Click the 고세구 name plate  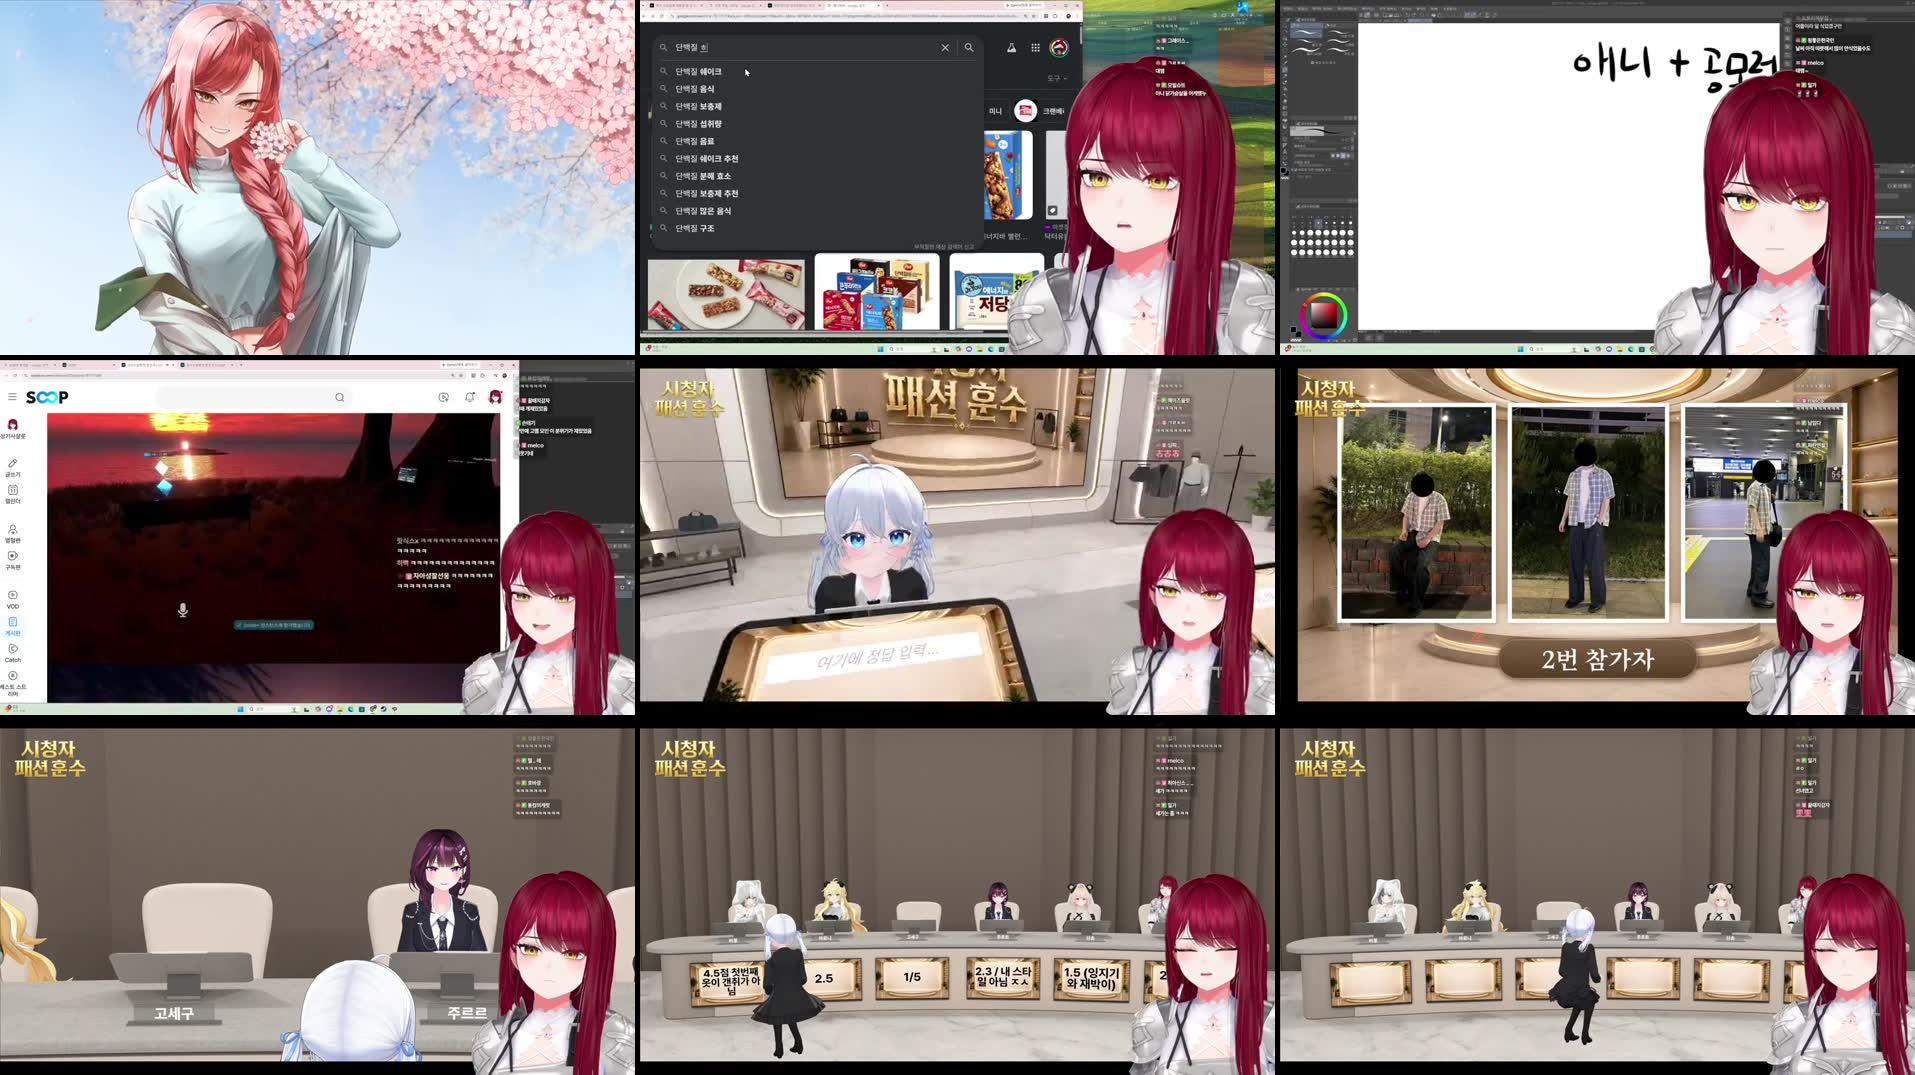click(x=174, y=1014)
